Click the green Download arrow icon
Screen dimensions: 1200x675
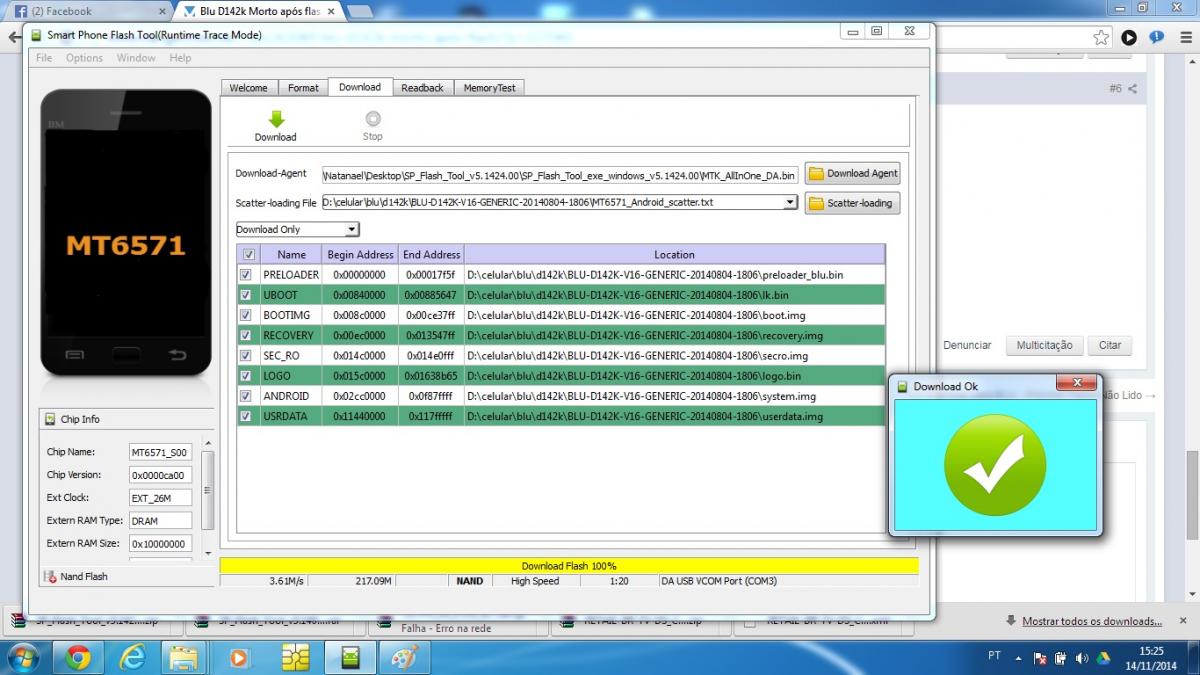coord(276,119)
